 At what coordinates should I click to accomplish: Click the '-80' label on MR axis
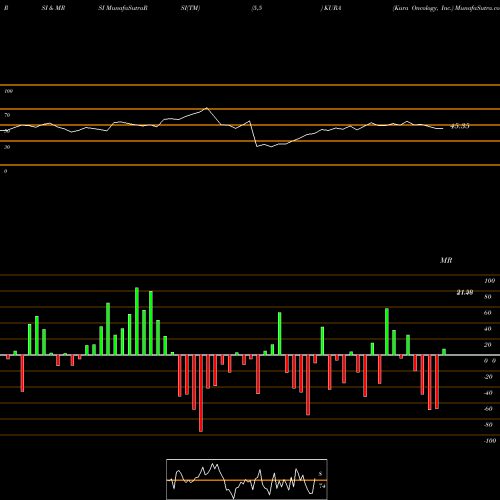click(488, 425)
